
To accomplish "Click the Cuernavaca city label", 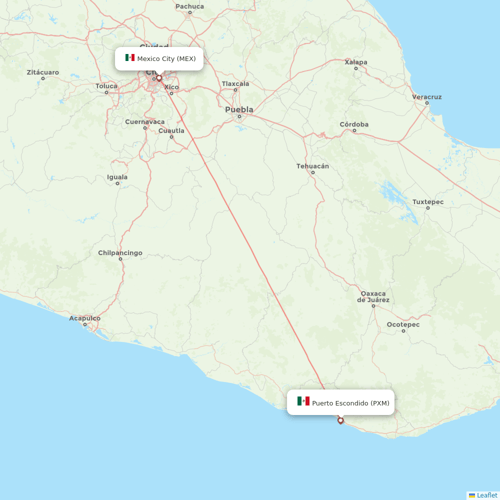I will coord(145,122).
